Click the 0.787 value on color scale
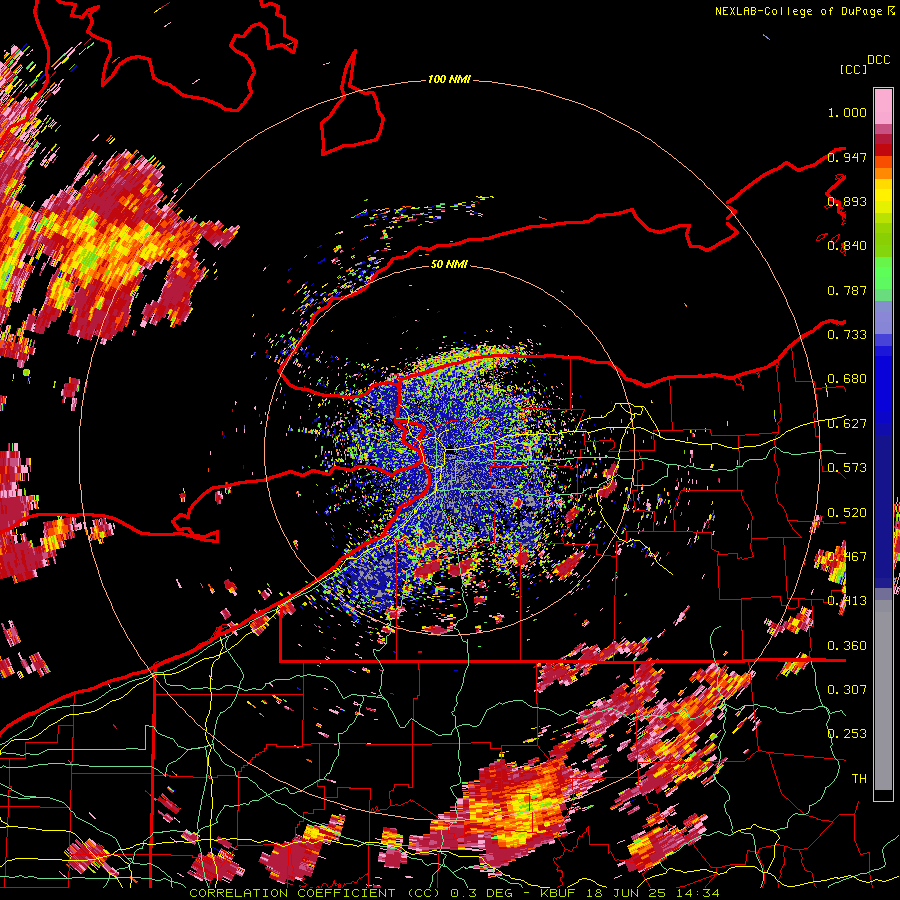 click(847, 290)
